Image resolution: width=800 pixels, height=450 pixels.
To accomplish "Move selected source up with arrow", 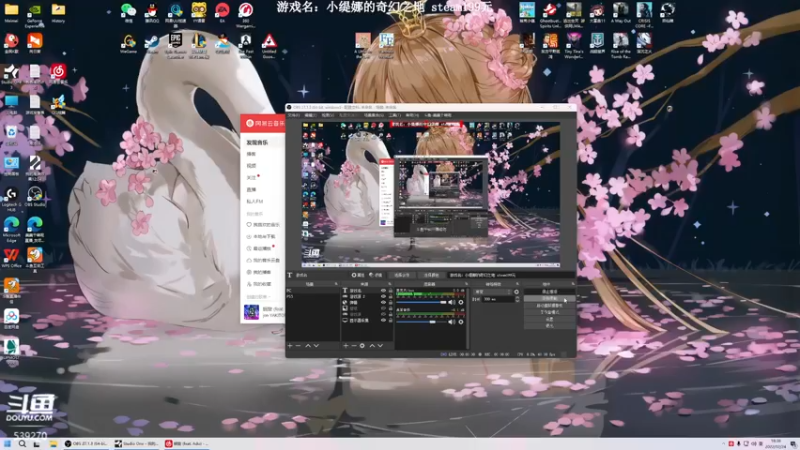I will click(372, 345).
